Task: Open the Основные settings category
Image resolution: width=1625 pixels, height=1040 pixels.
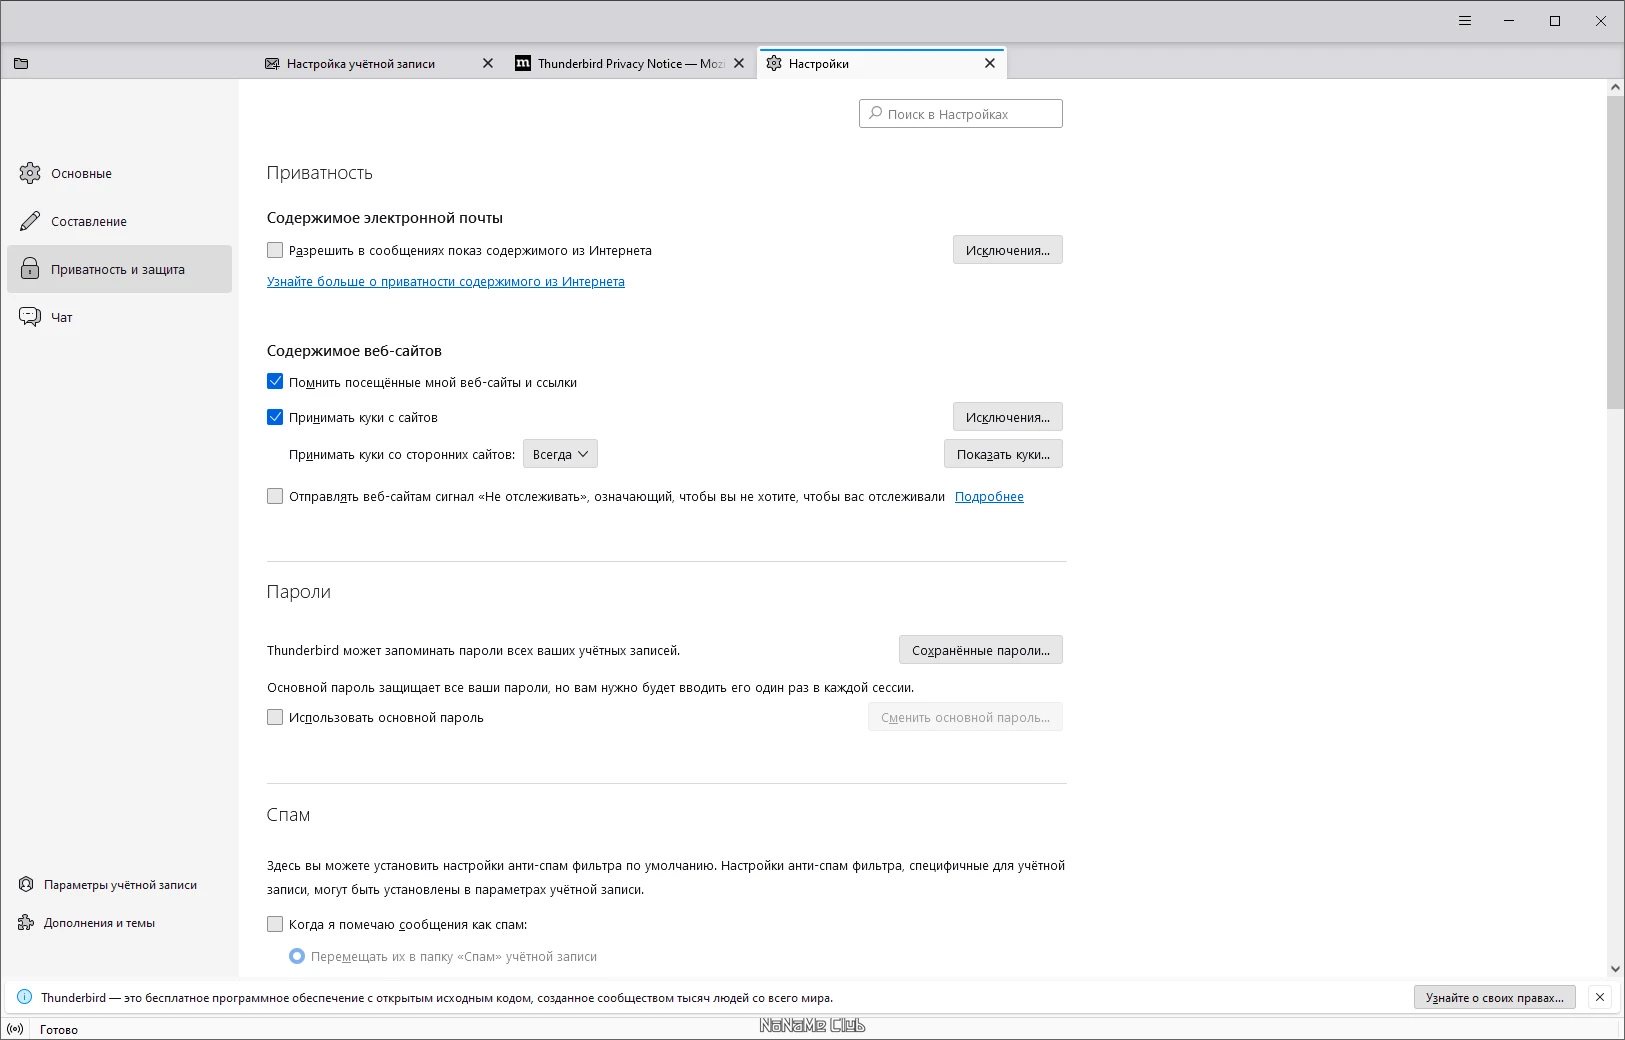Action: click(x=119, y=173)
